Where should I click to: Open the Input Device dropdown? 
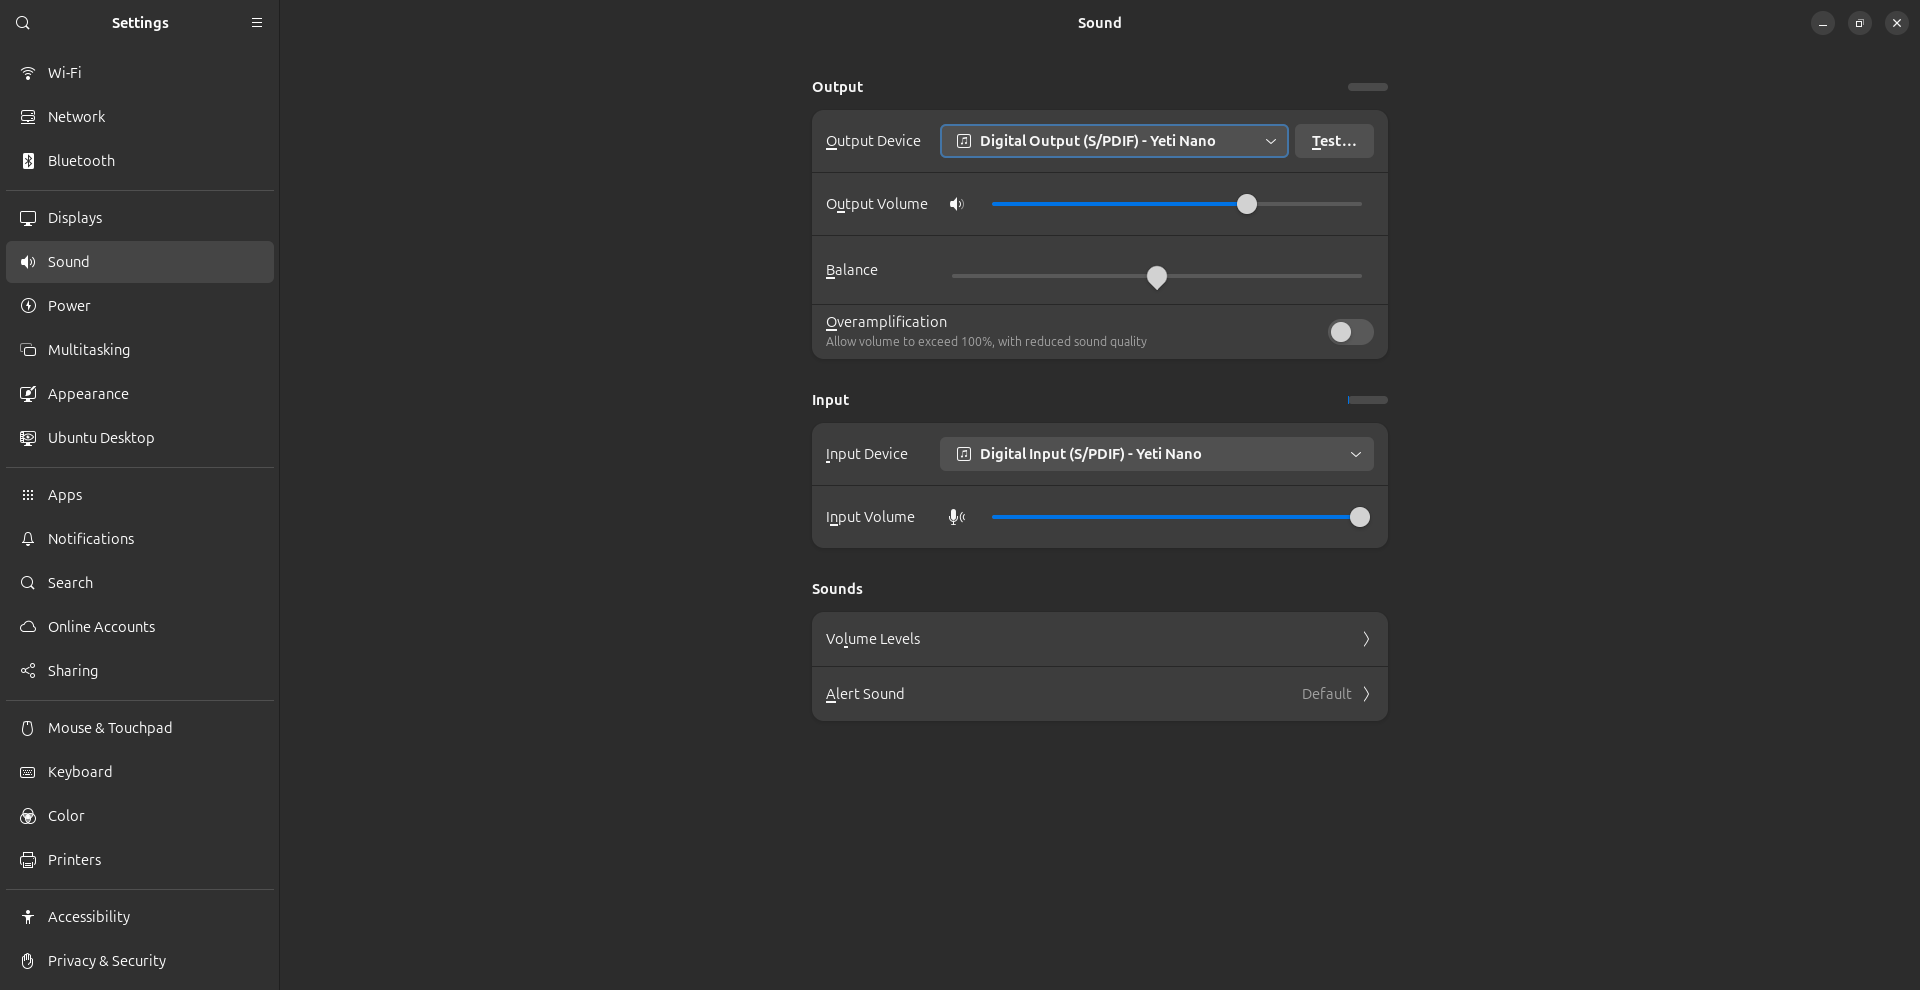1156,454
